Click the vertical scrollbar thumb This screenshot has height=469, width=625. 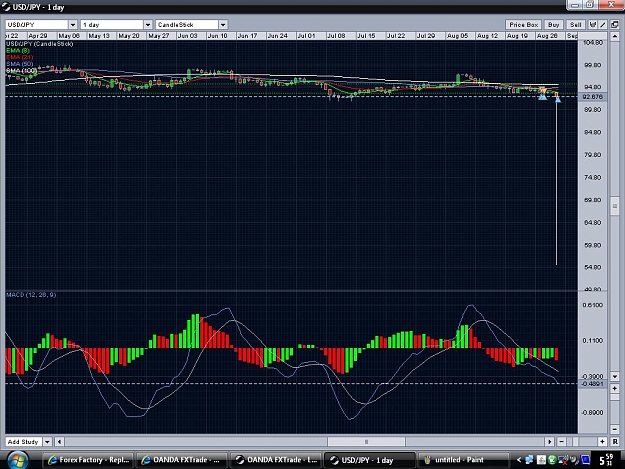tap(615, 206)
